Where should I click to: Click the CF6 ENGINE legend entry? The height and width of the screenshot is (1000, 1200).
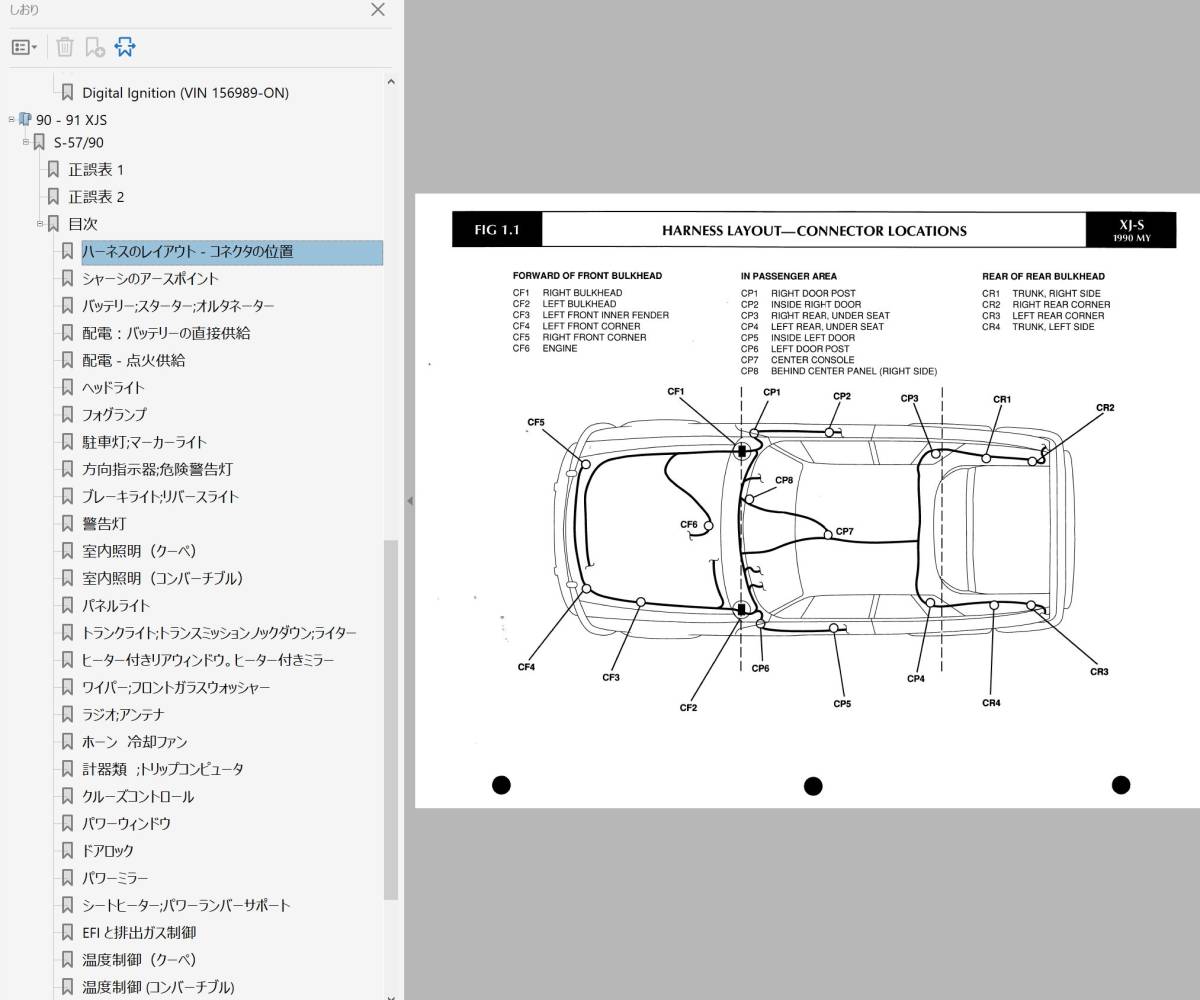pos(545,349)
